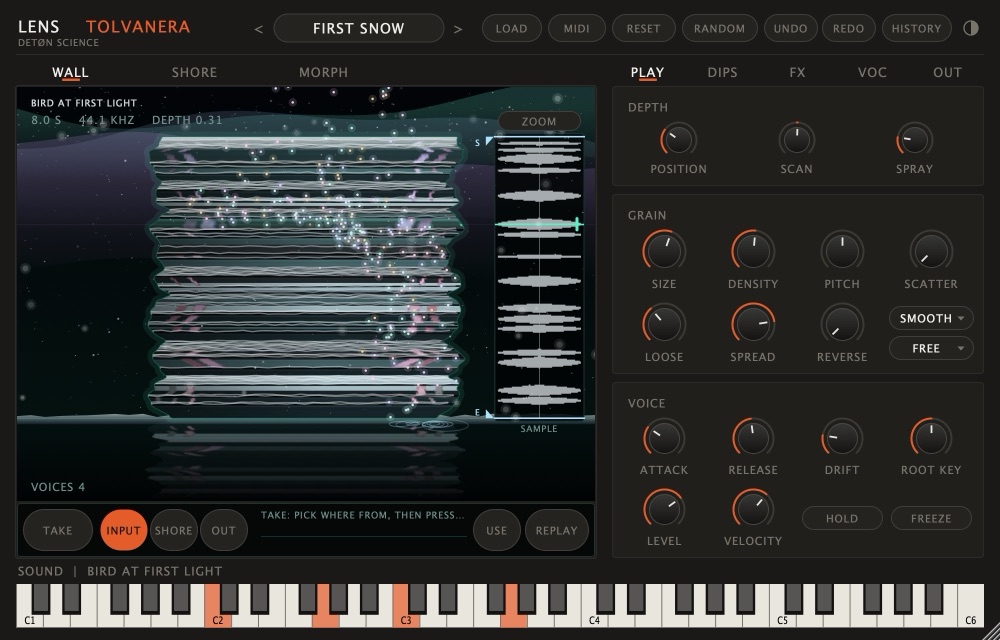
Task: Click the sample start marker S
Action: pyautogui.click(x=489, y=142)
